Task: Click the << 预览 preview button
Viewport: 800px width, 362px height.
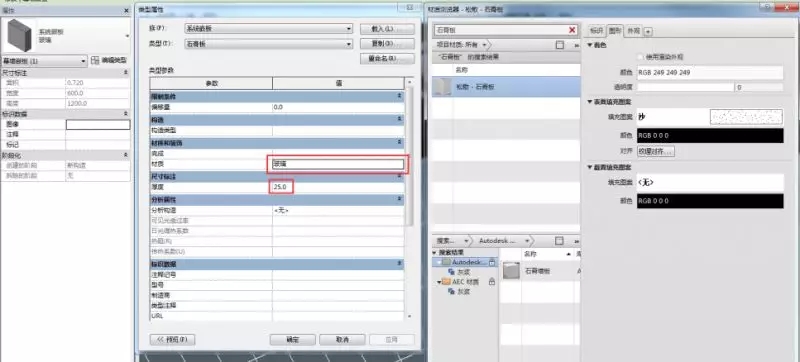Action: (x=172, y=340)
